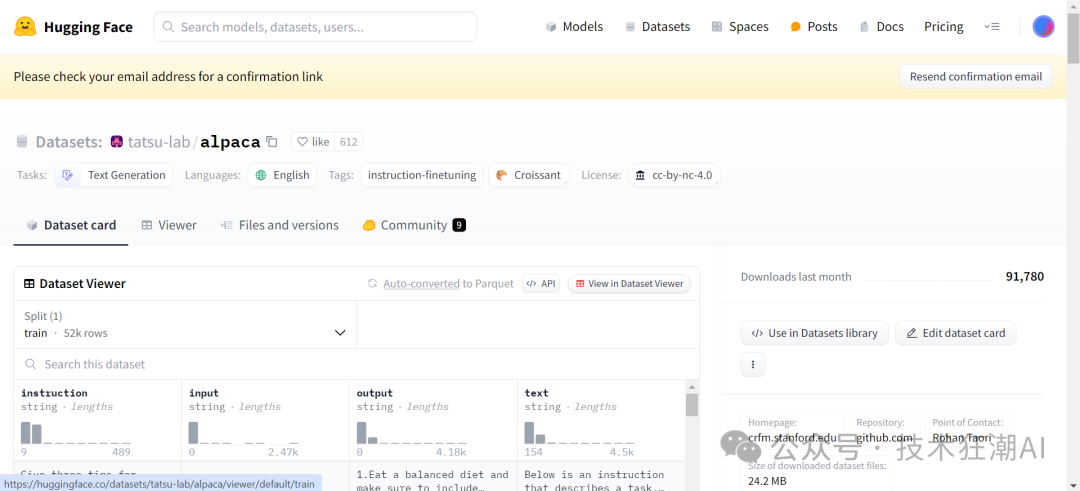Click the cc-by-nc-4.0 license tag
The width and height of the screenshot is (1080, 491).
674,175
